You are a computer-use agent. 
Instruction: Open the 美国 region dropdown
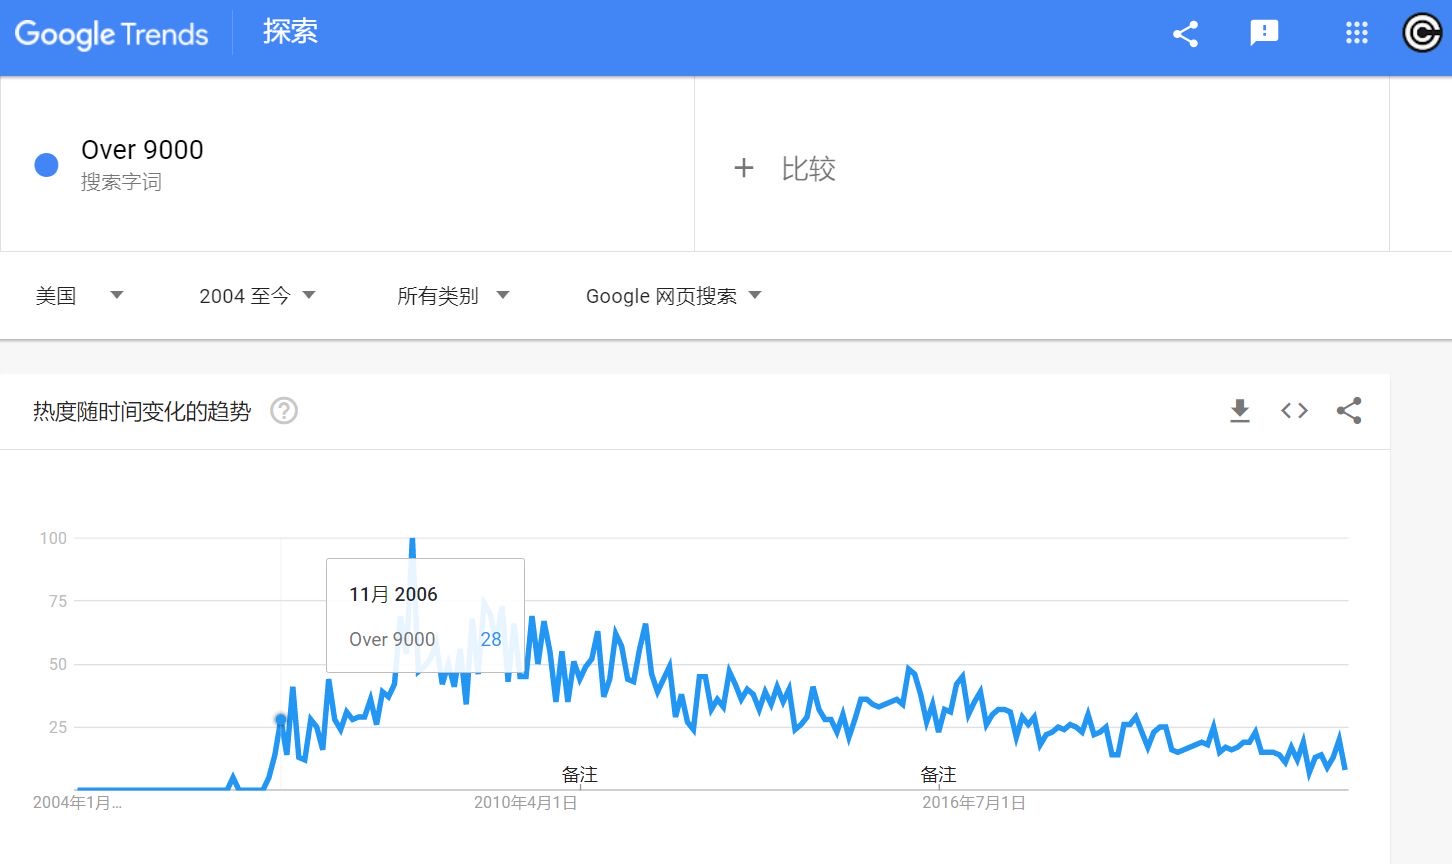[x=79, y=296]
